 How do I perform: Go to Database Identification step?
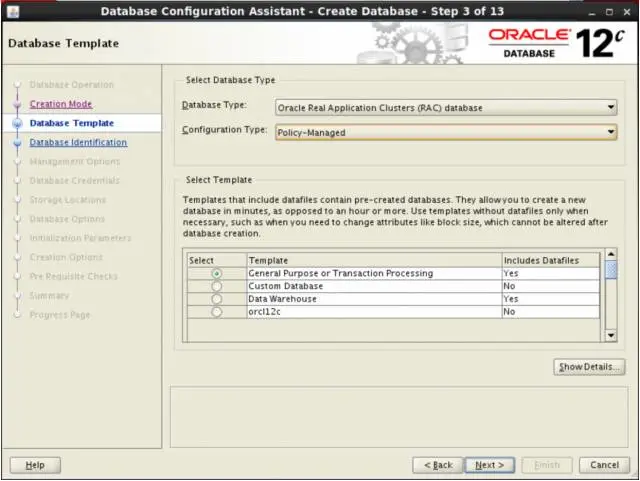pos(78,143)
